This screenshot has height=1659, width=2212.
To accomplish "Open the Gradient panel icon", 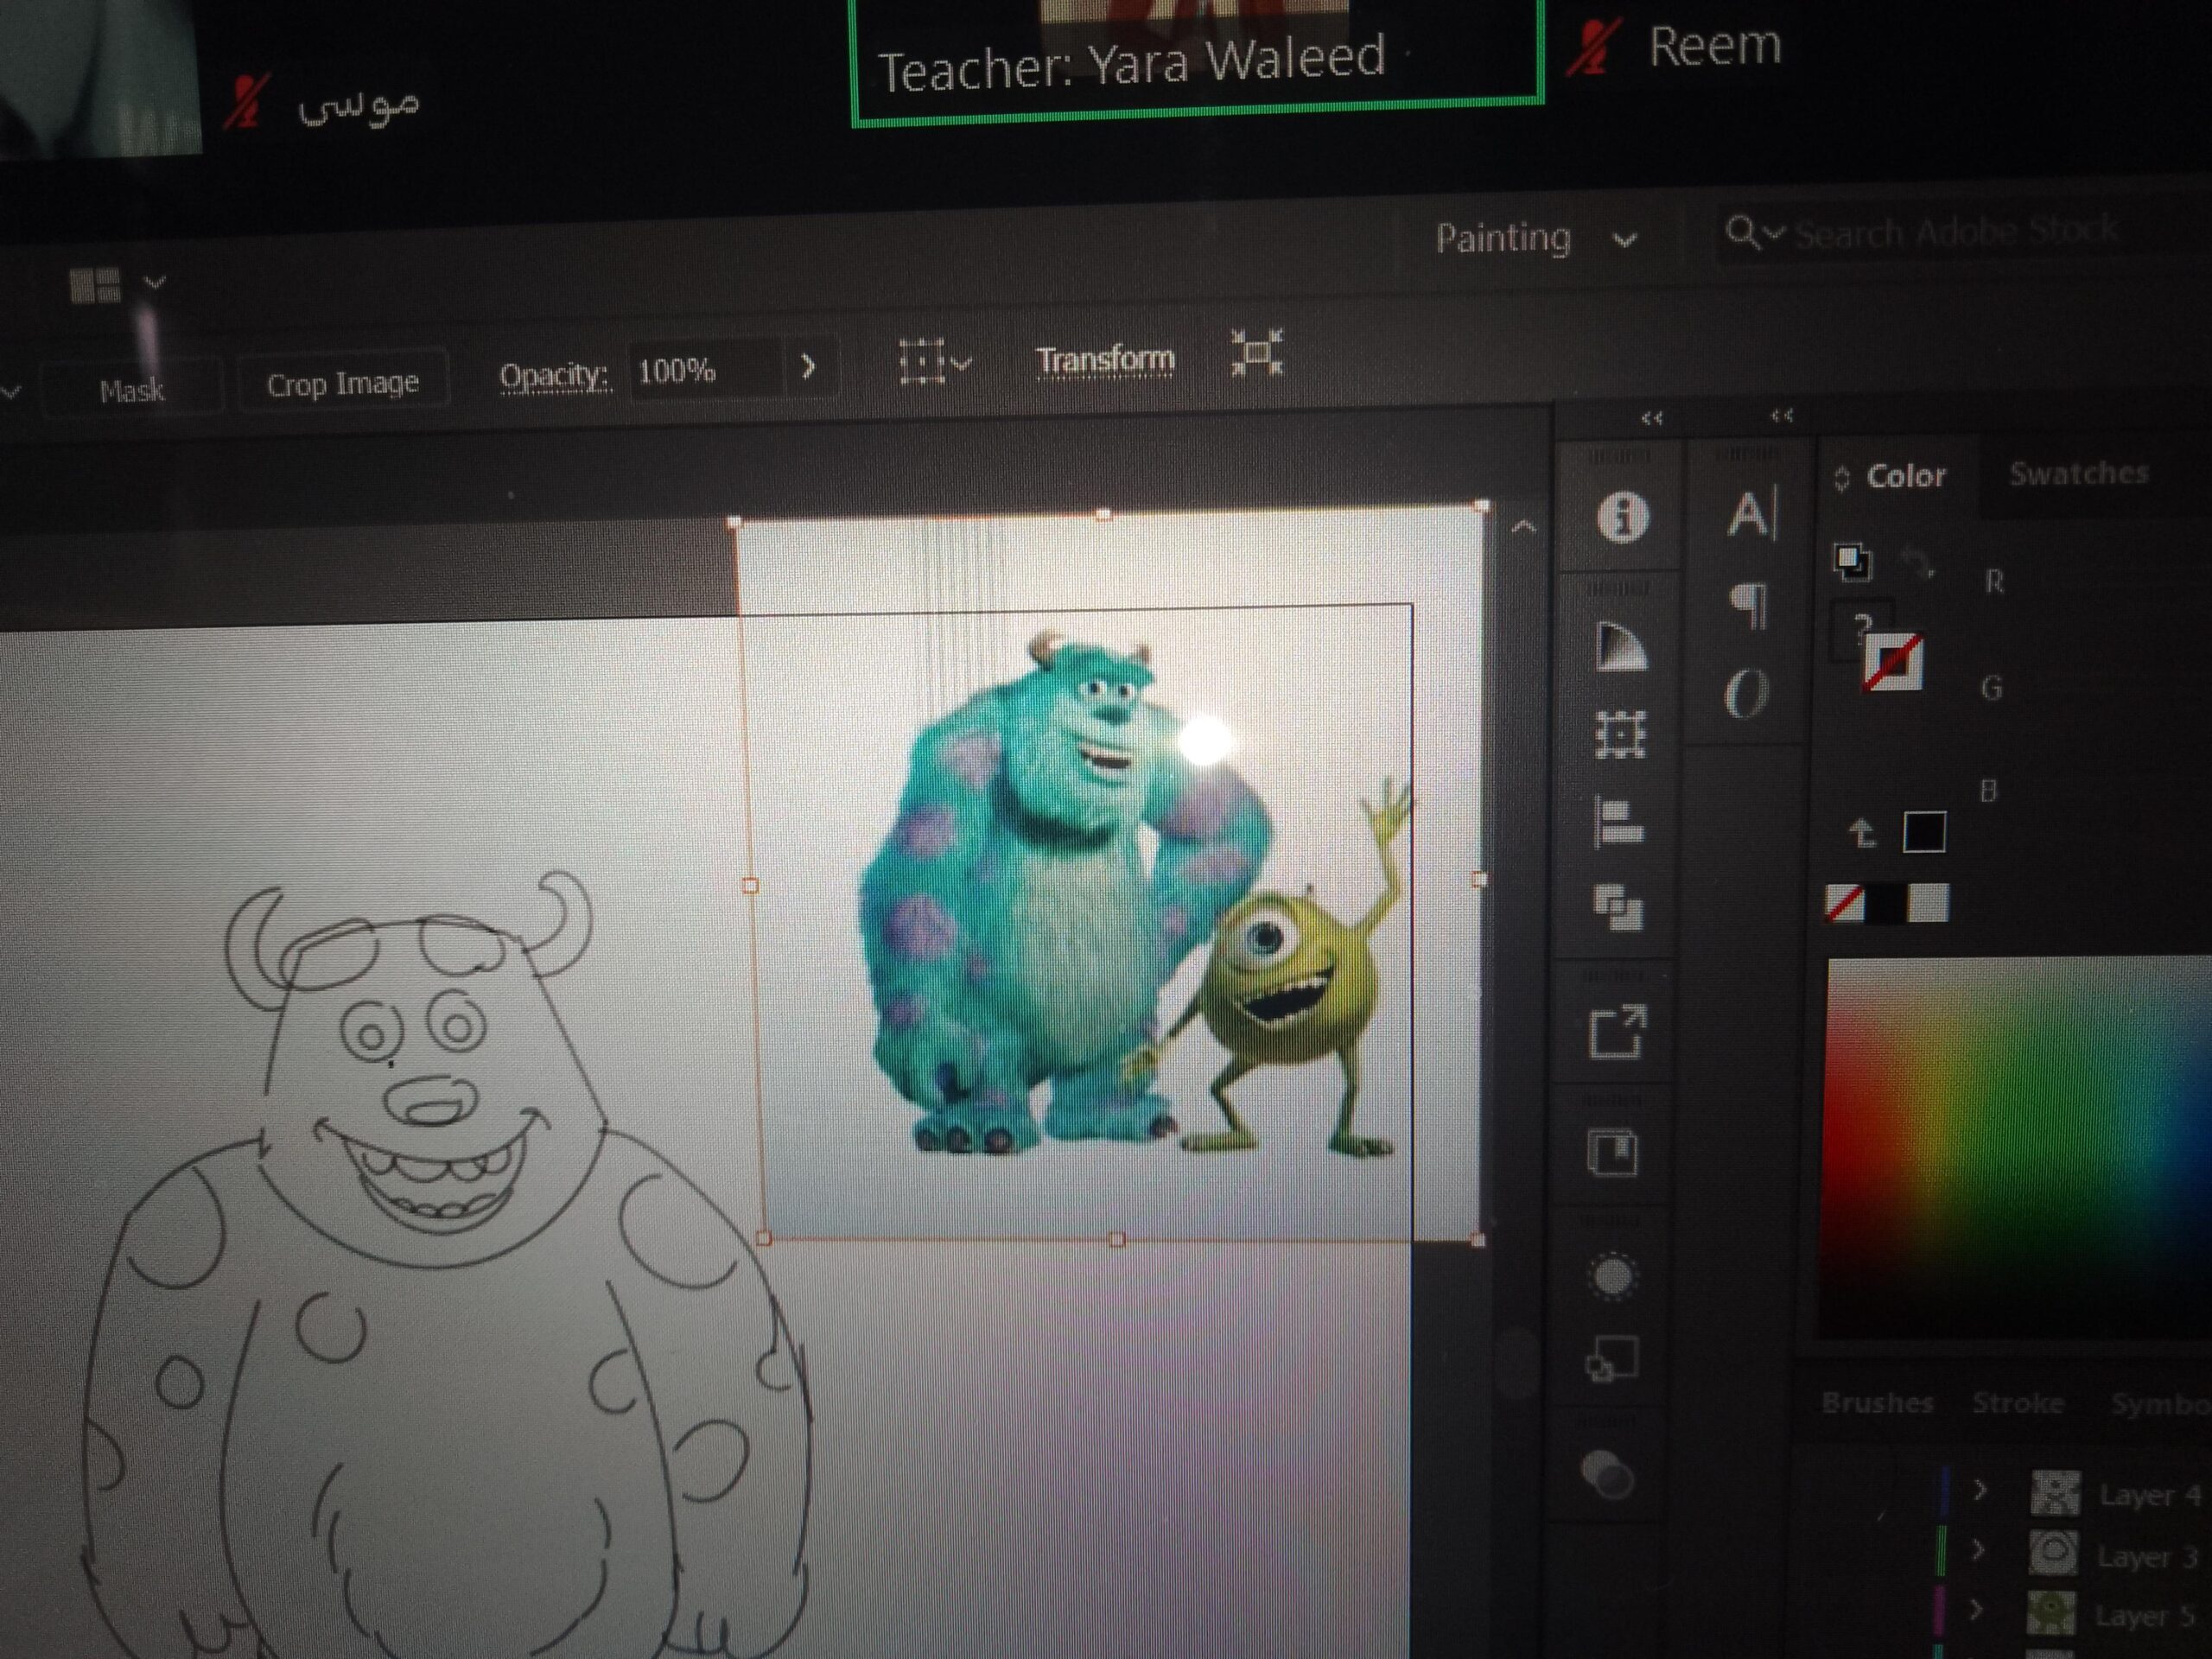I will coord(1621,646).
